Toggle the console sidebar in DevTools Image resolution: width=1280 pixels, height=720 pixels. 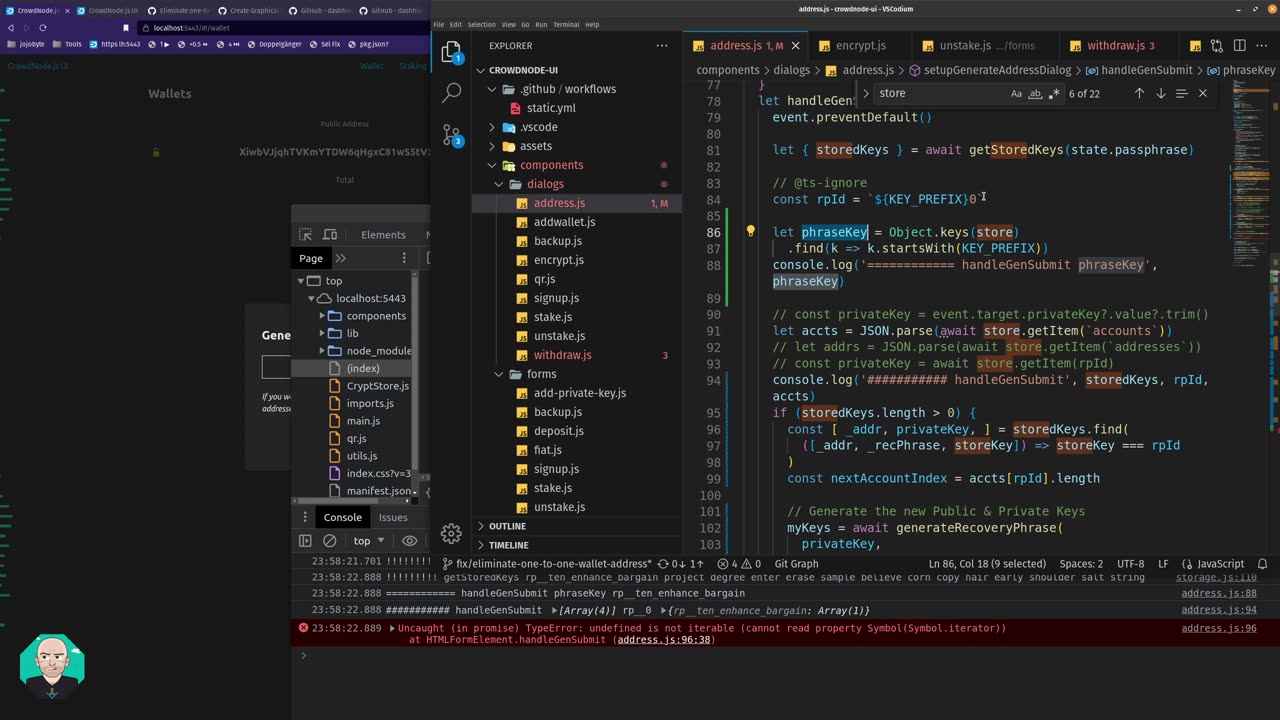305,541
